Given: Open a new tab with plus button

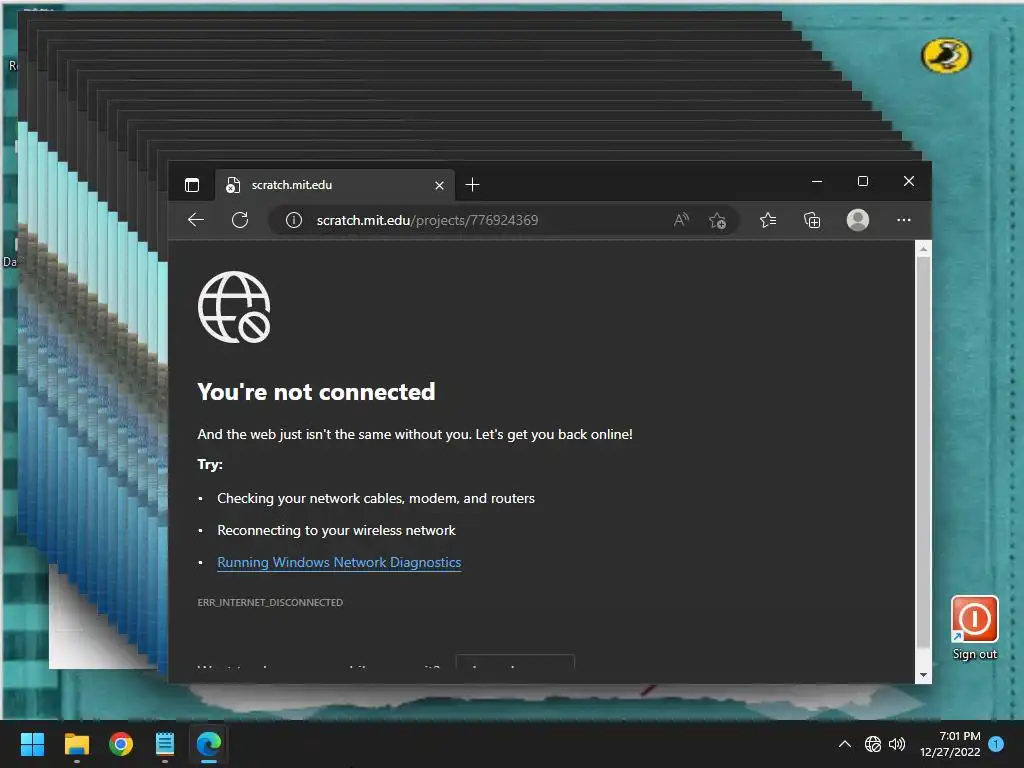Looking at the screenshot, I should click(x=472, y=185).
